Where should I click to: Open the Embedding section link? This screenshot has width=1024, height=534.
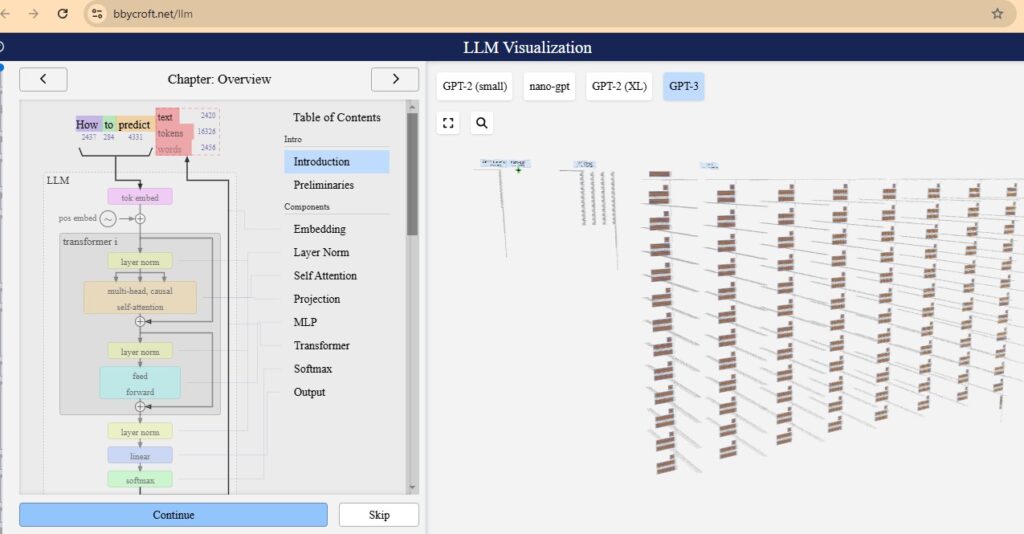(319, 229)
